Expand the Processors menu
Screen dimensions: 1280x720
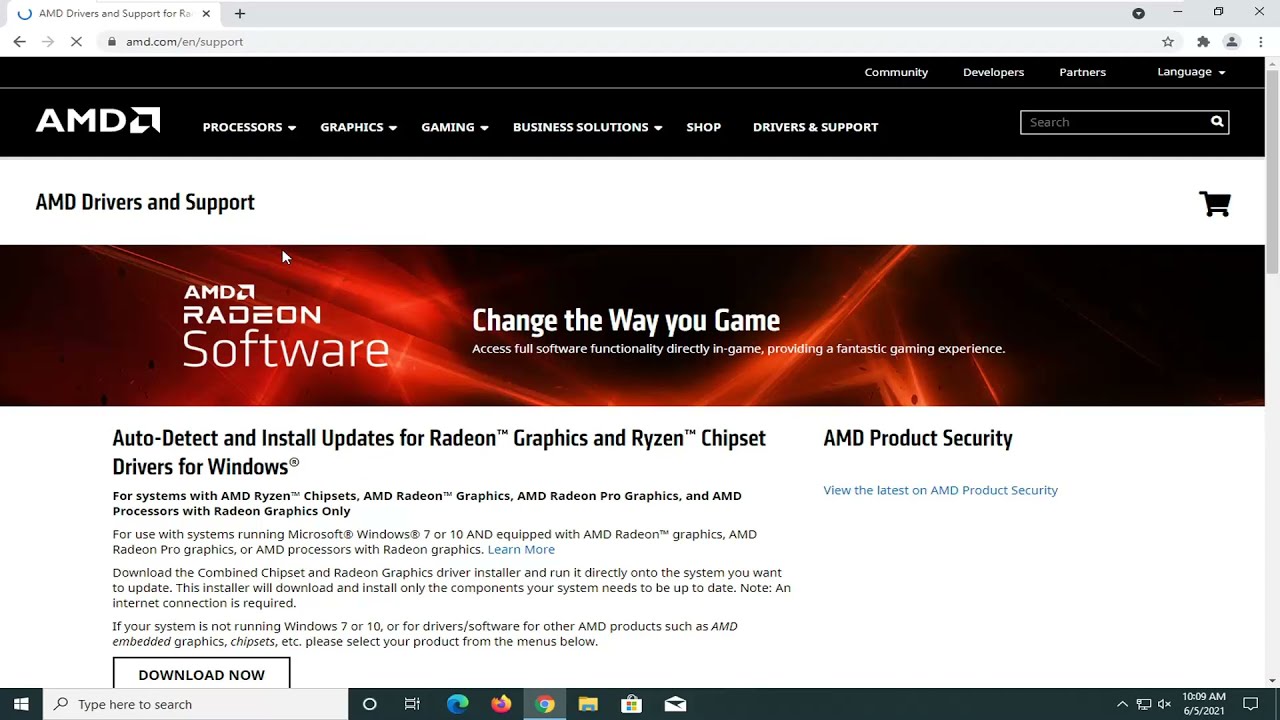(249, 127)
